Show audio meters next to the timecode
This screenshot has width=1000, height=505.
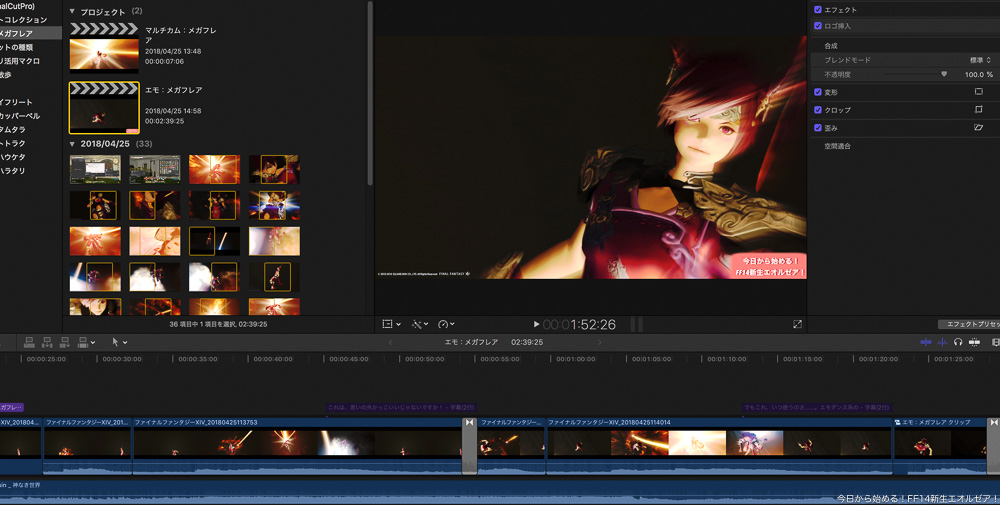636,325
